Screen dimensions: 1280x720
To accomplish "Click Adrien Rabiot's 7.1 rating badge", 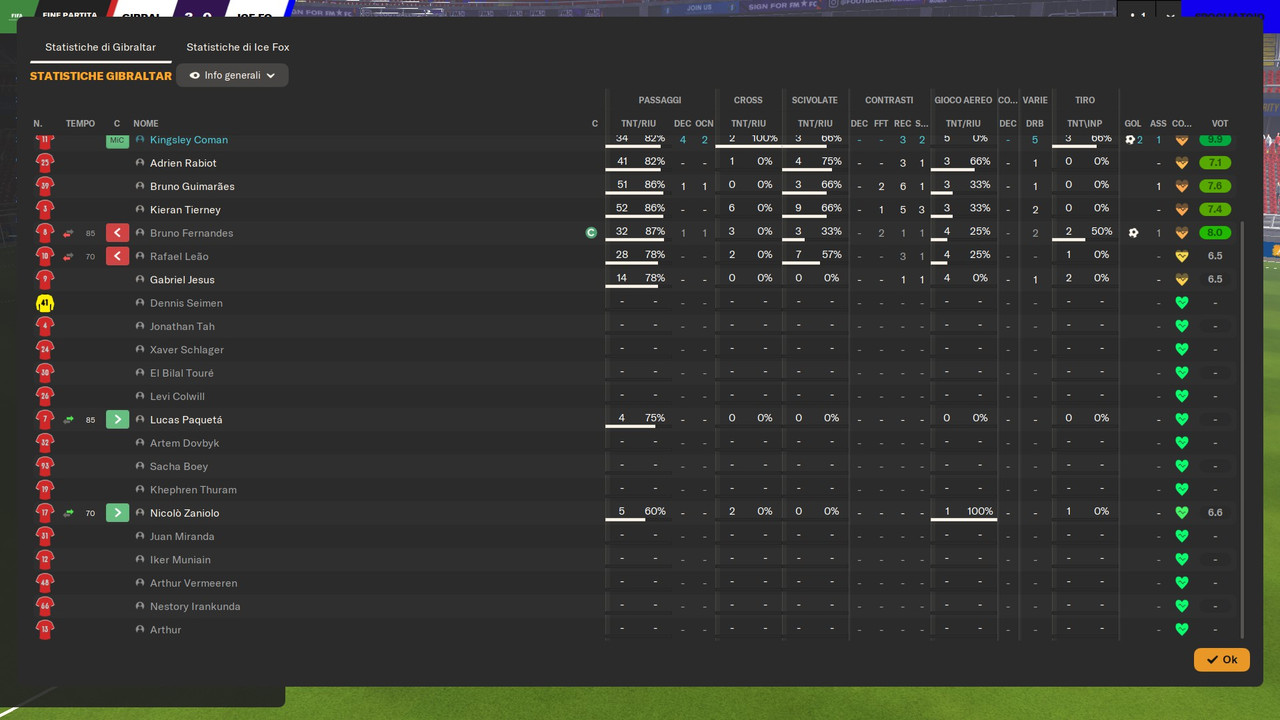I will [1215, 163].
